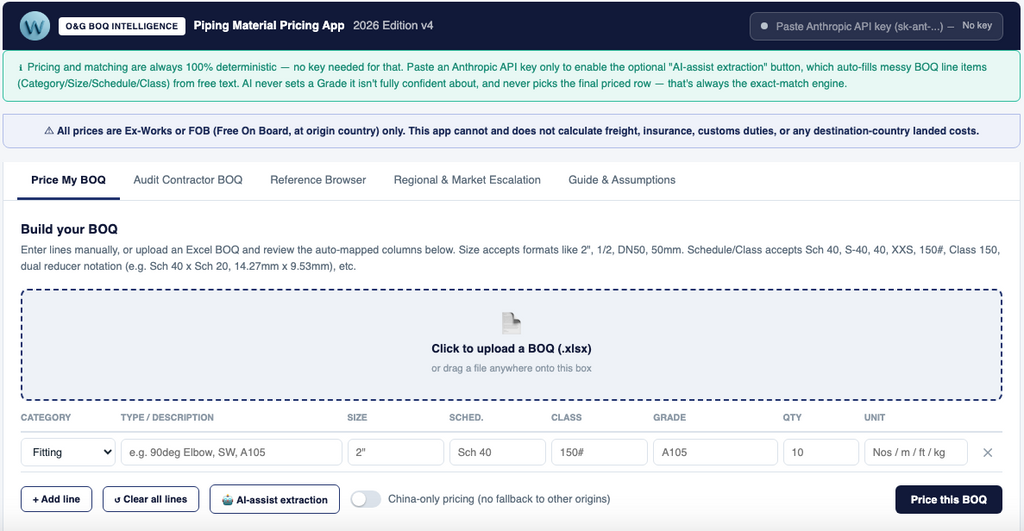This screenshot has height=531, width=1024.
Task: Open the Category dropdown showing Fitting
Action: click(69, 453)
